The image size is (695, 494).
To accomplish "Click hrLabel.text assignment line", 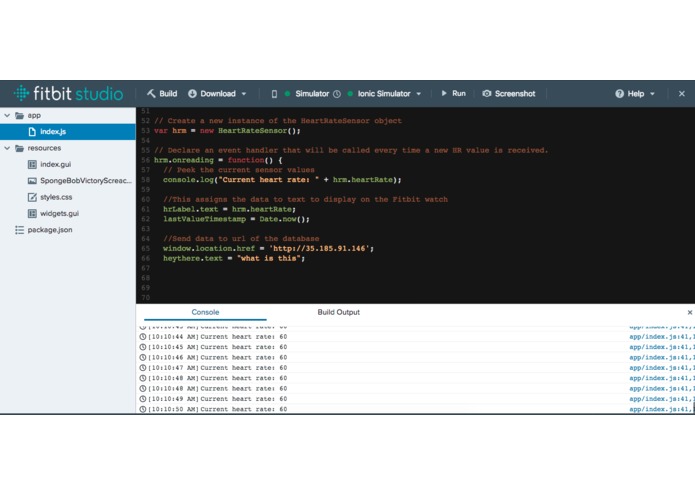I will point(229,209).
